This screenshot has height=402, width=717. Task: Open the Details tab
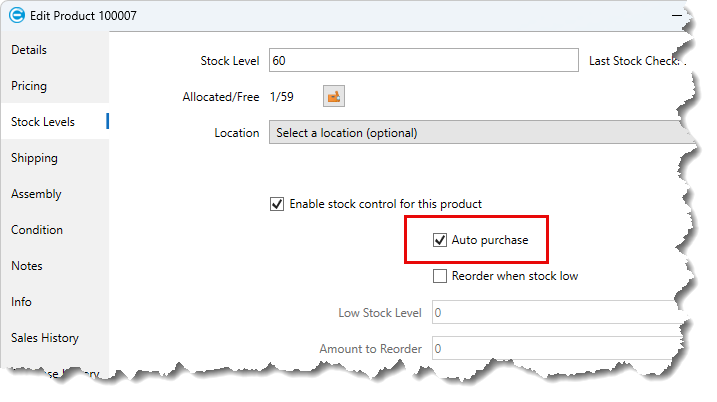(x=29, y=50)
